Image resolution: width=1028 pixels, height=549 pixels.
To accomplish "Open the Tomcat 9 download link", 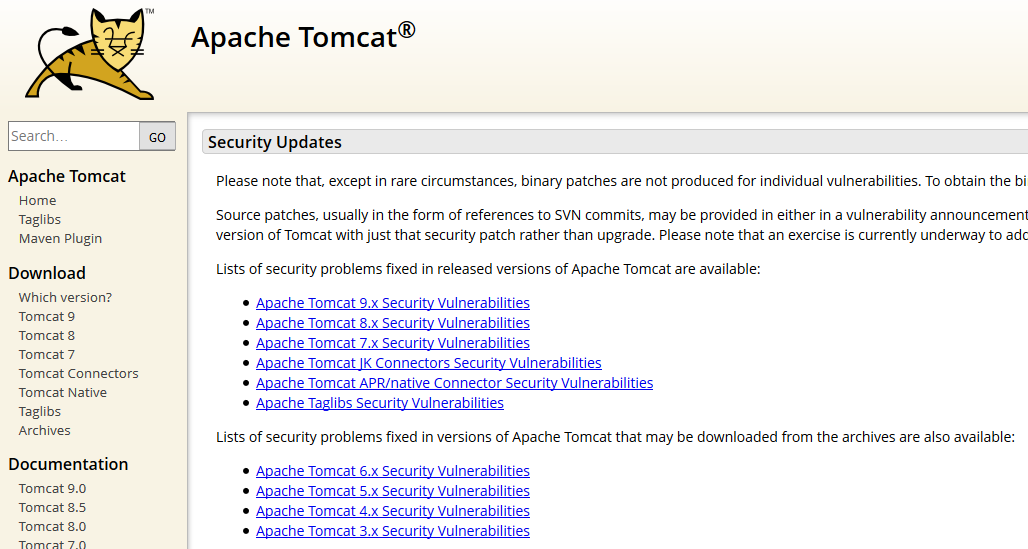I will point(47,316).
